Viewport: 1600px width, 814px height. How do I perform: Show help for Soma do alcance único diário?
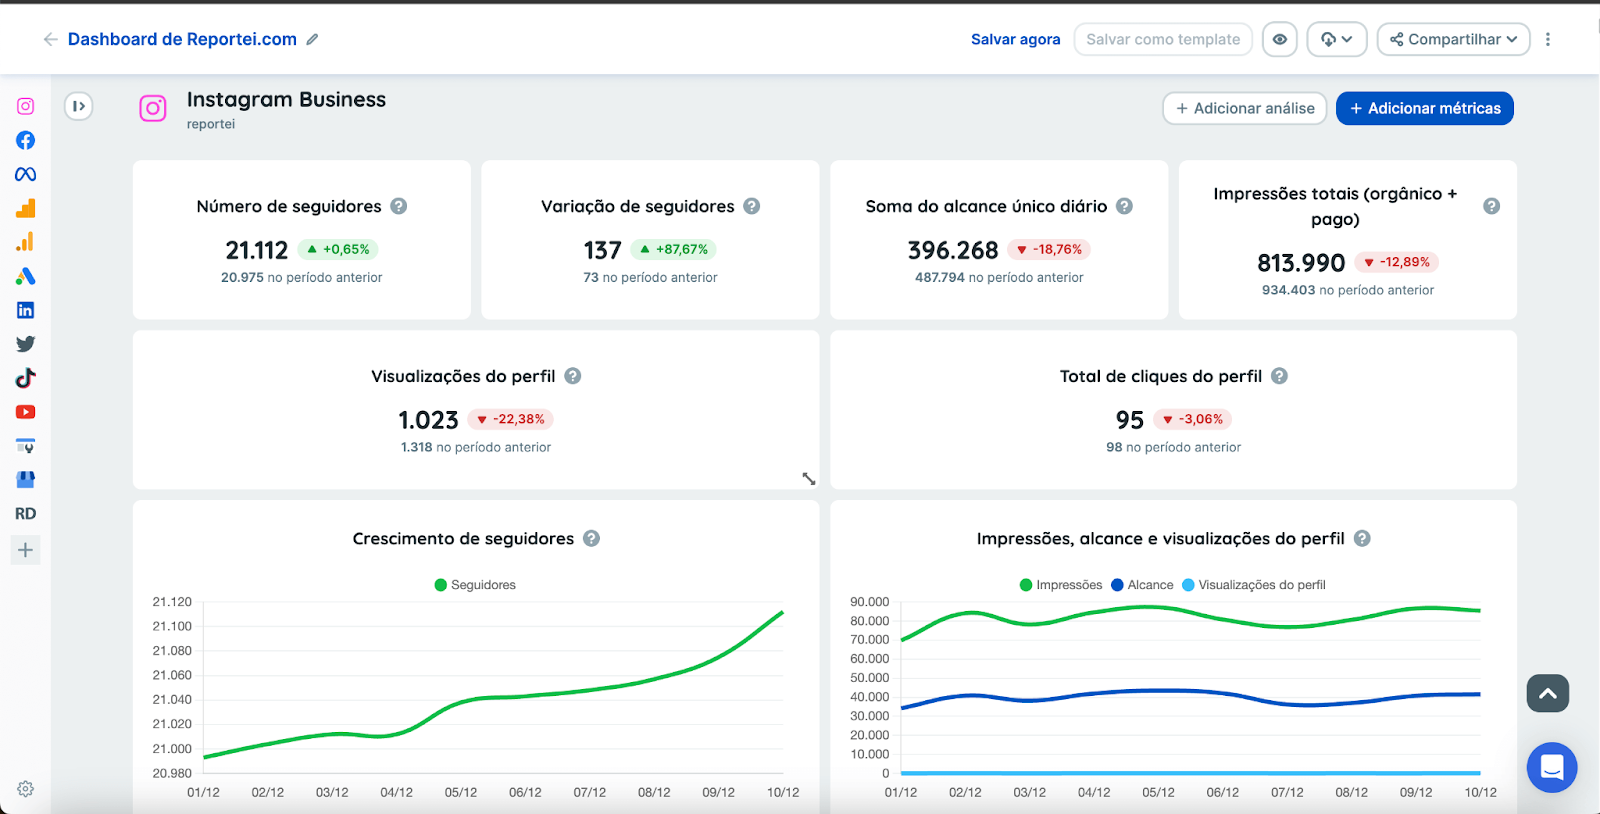[x=1125, y=206]
